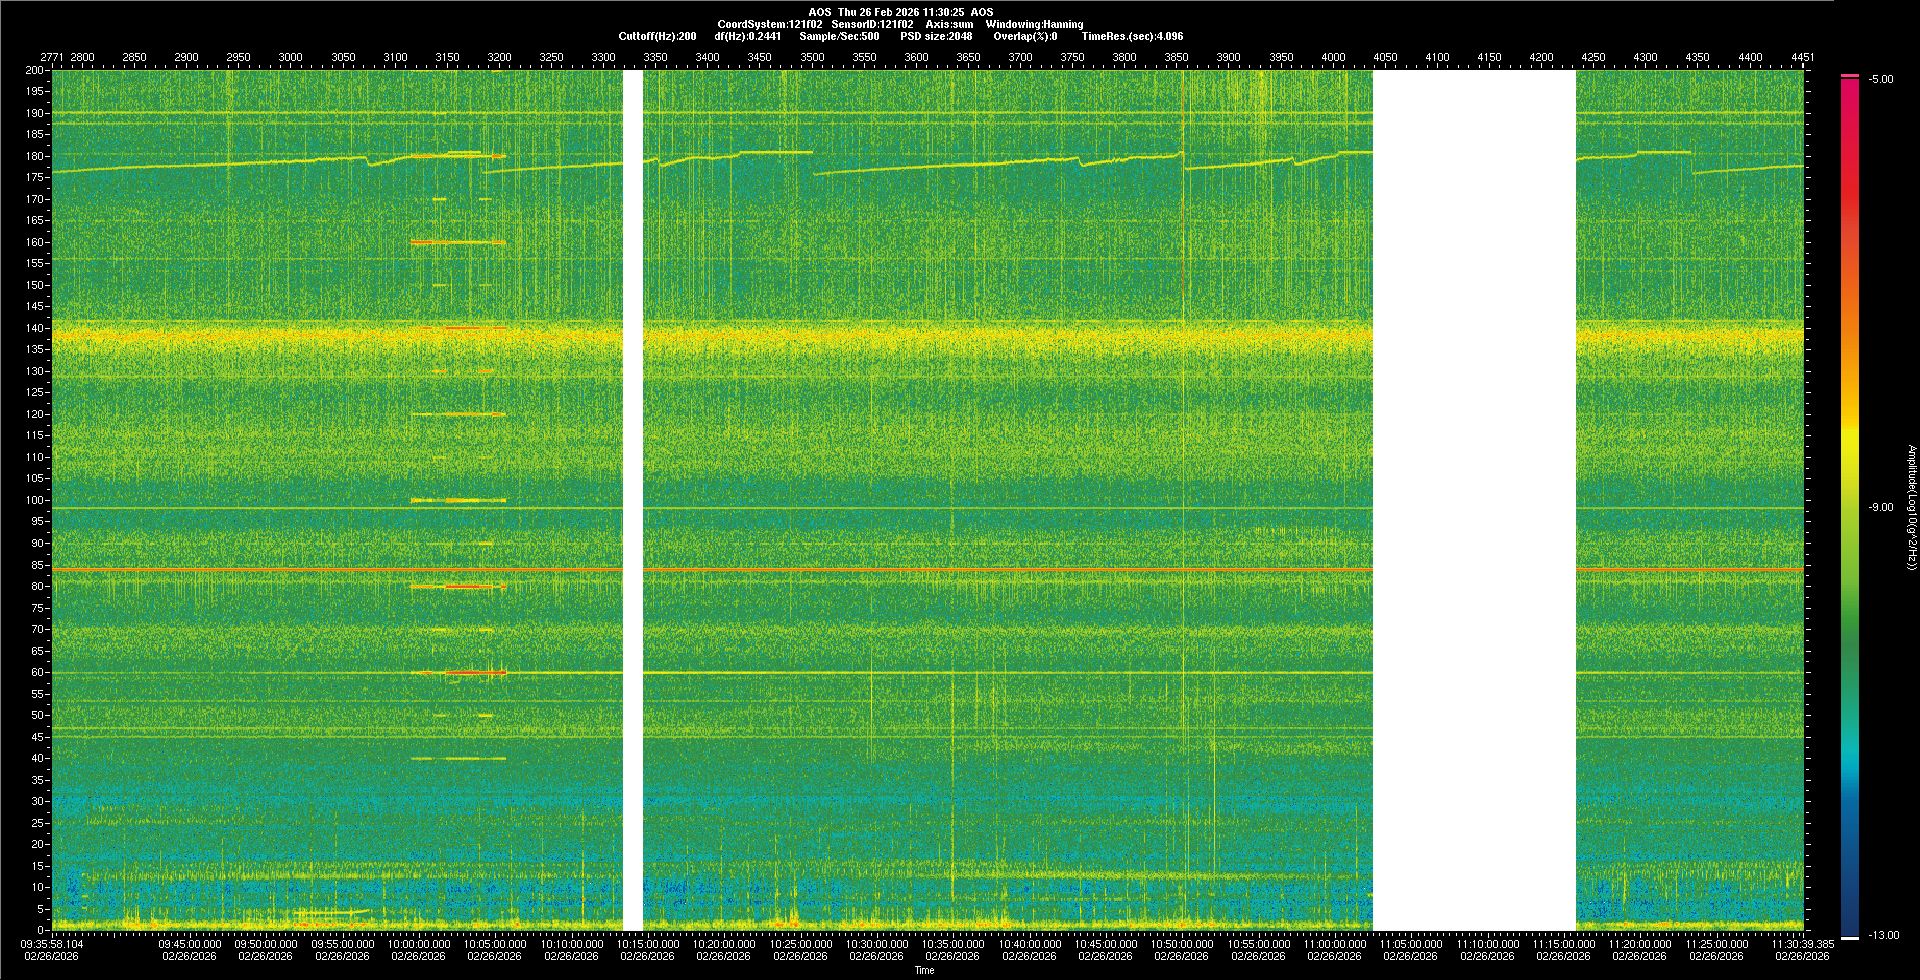Click the narrow white gap near 10:15

632,500
